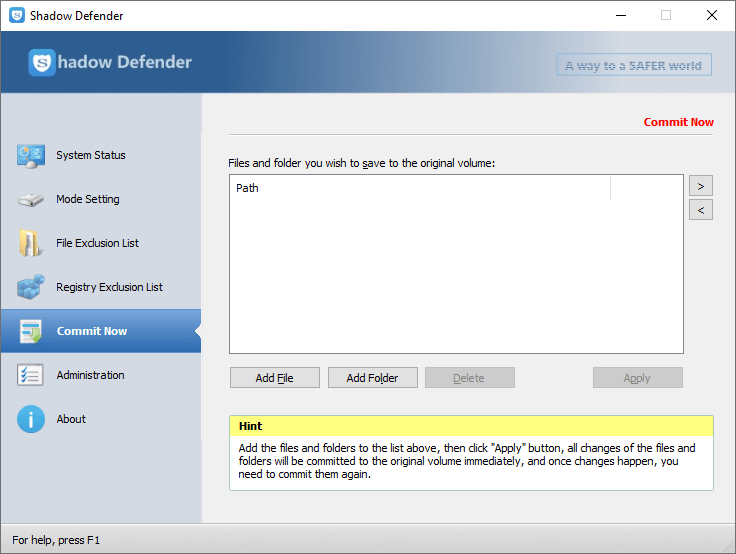Click the File Exclusion List folder icon
Screen dimensions: 736x554
point(31,243)
